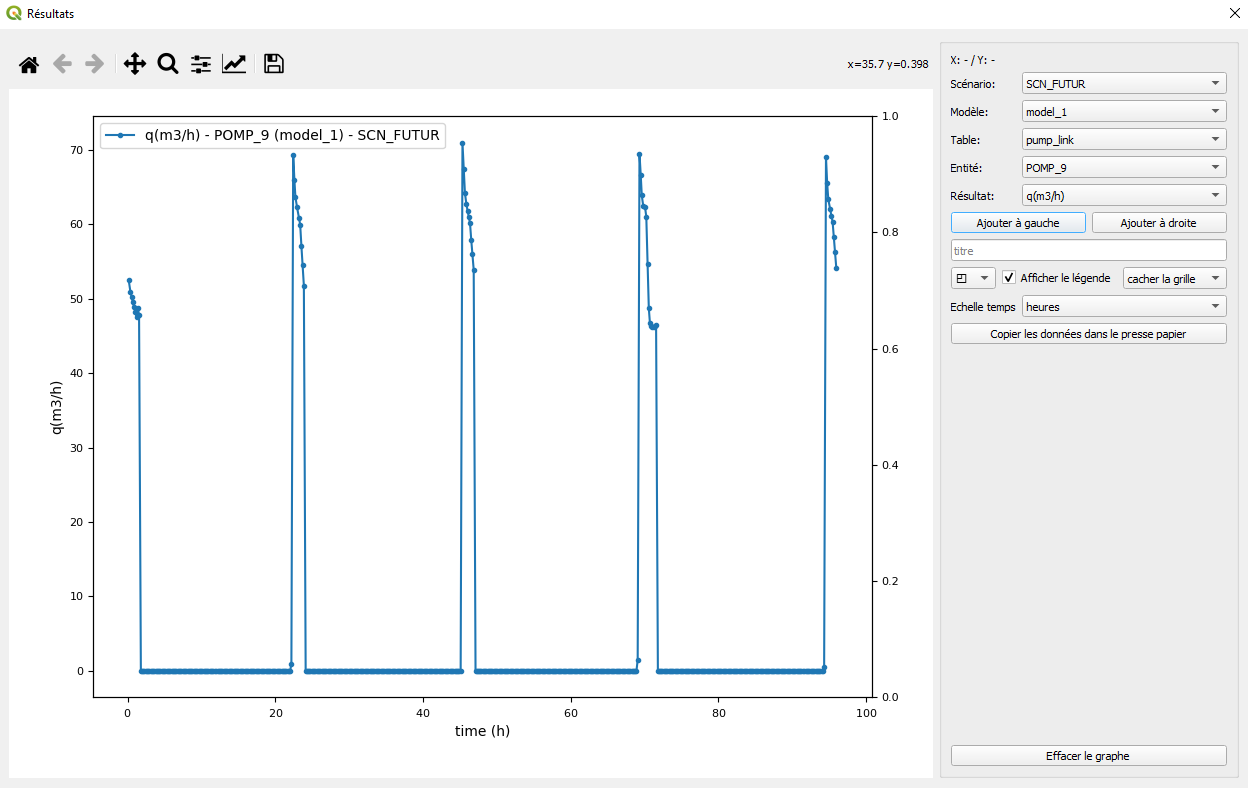
Task: Click the time (h) axis label
Action: 482,731
